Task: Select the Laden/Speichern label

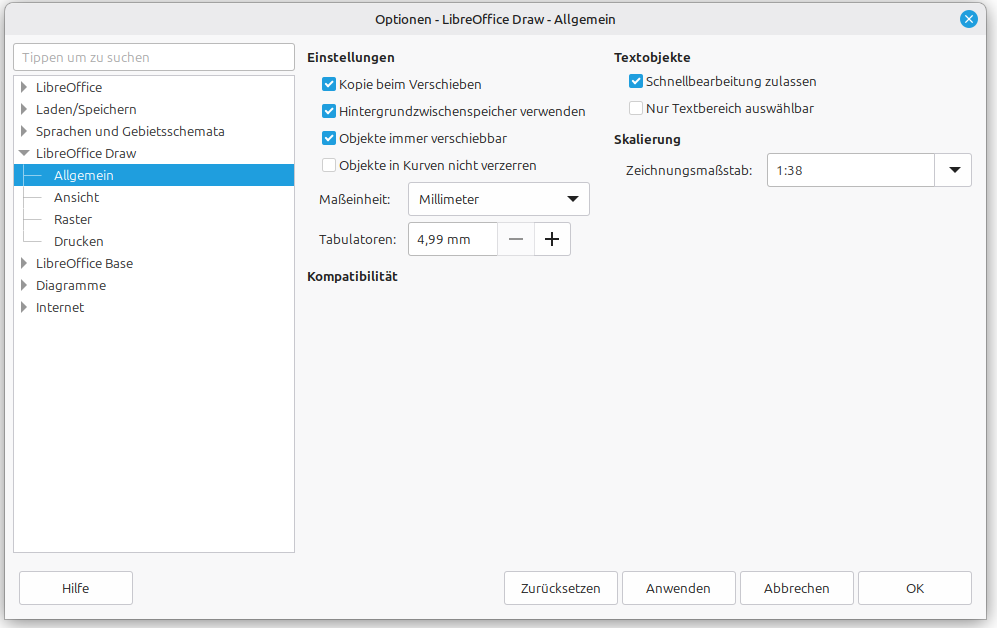Action: pyautogui.click(x=86, y=109)
